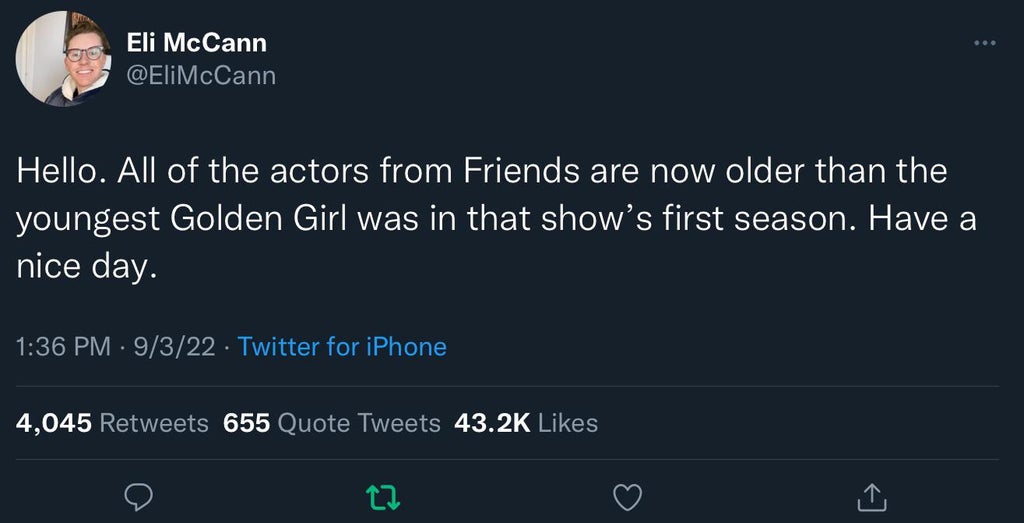Like the tweet with the heart icon

[627, 494]
